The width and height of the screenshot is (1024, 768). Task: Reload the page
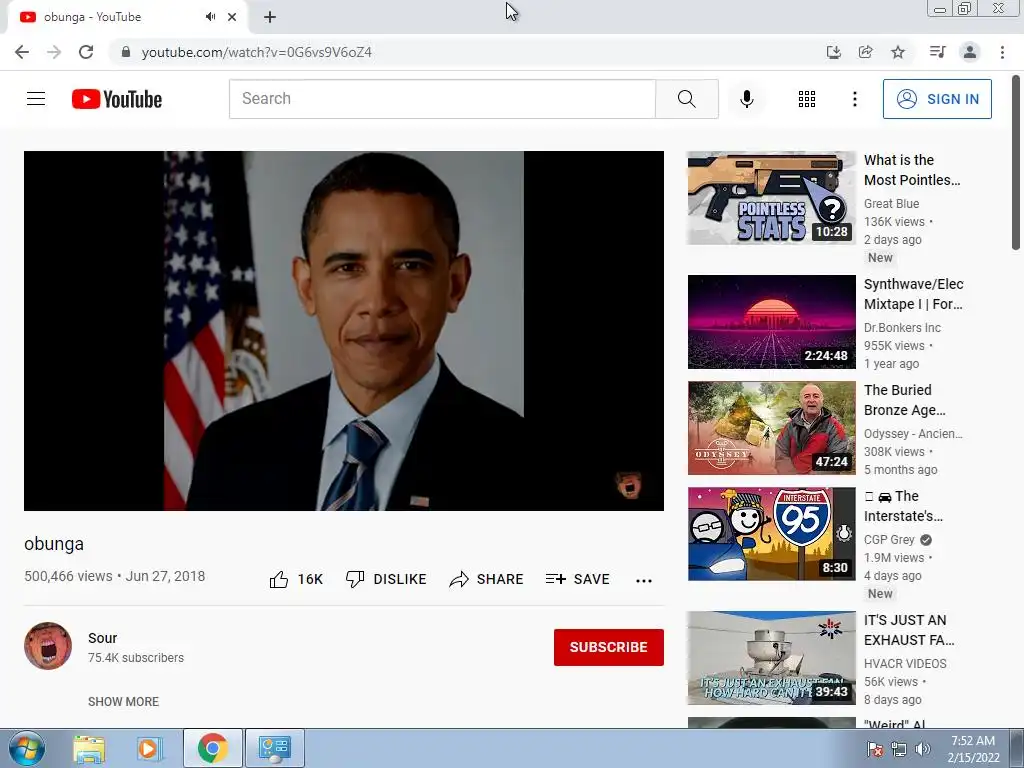pos(86,52)
